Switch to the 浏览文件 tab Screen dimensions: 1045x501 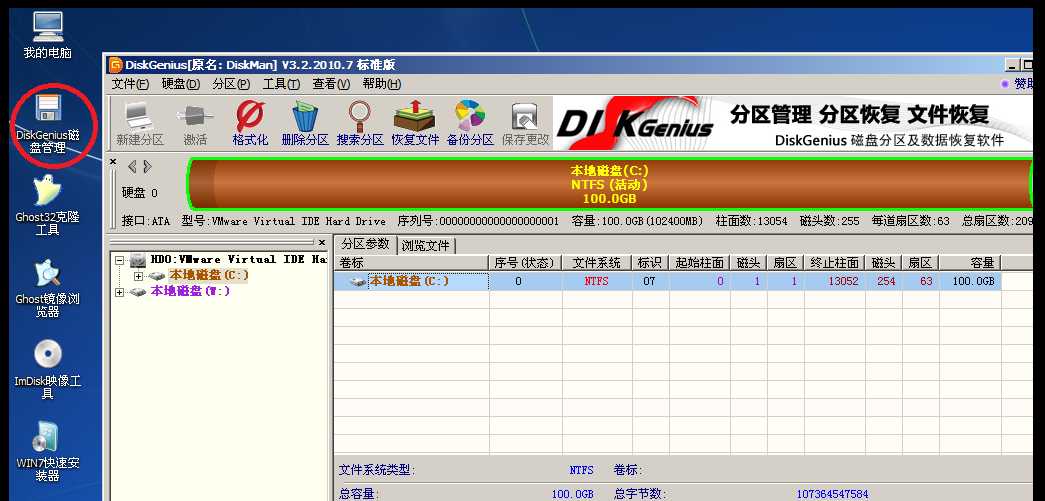click(425, 245)
